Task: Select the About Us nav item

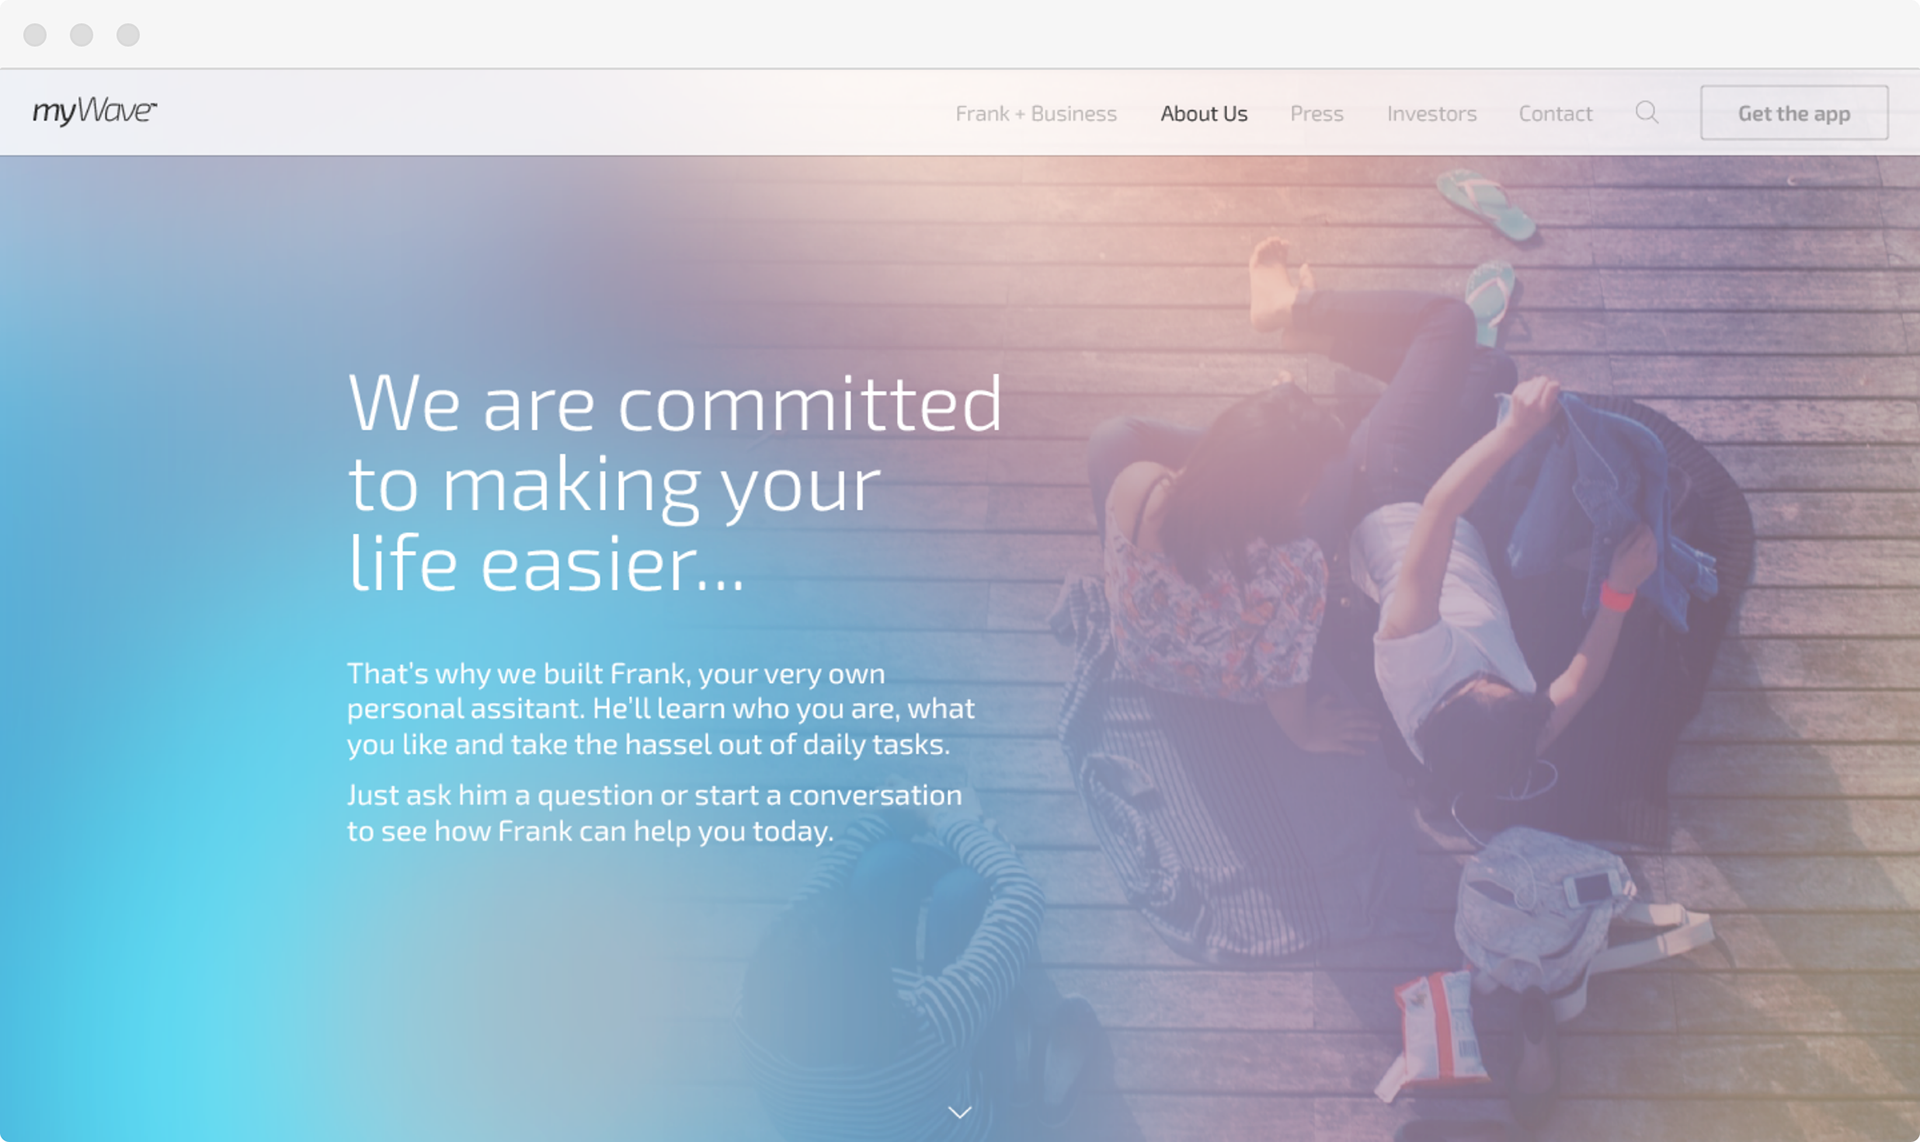Action: [x=1204, y=114]
